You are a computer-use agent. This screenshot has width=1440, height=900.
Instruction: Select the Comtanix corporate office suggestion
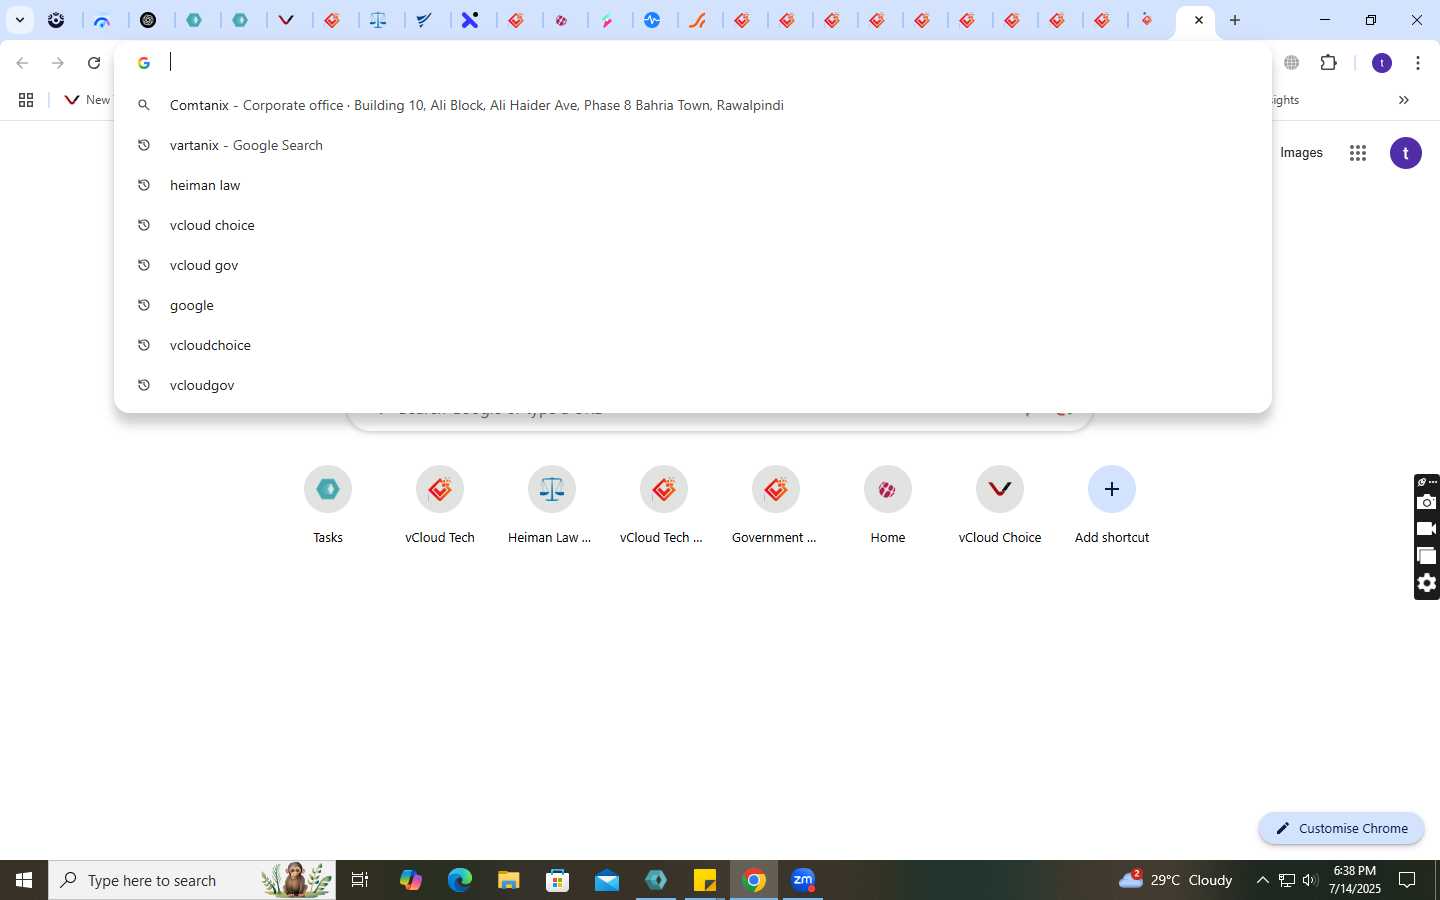693,105
